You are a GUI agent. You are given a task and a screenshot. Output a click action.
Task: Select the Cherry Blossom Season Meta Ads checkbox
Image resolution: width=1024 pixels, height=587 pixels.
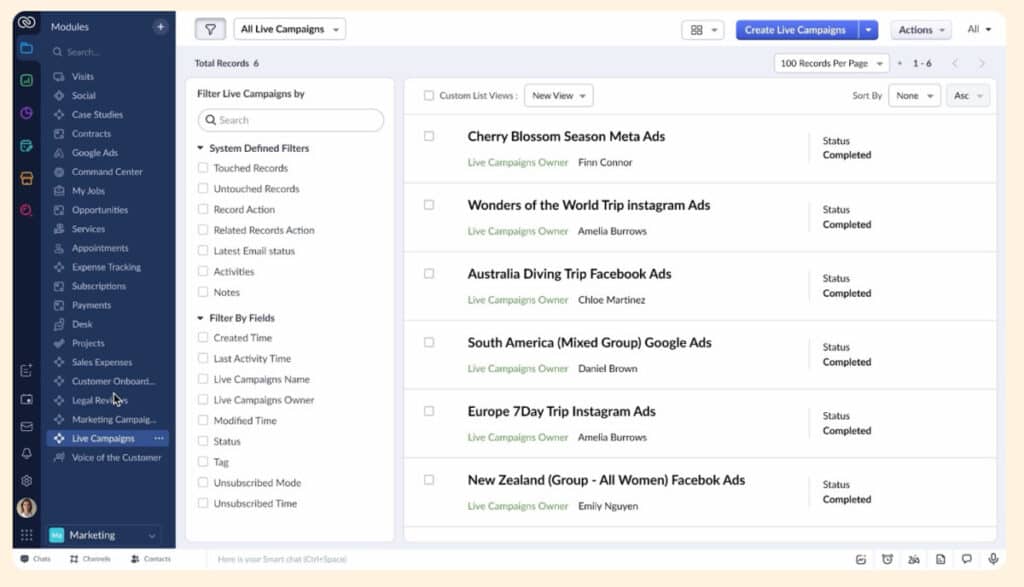click(x=429, y=136)
